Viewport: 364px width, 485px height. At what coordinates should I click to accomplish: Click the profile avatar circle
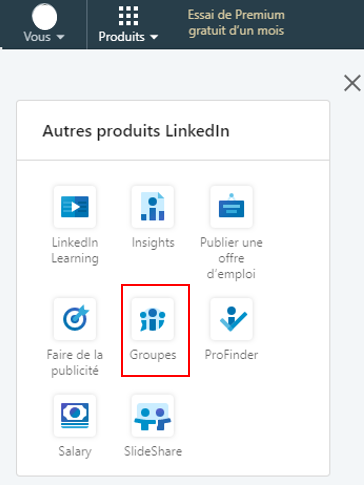point(45,17)
